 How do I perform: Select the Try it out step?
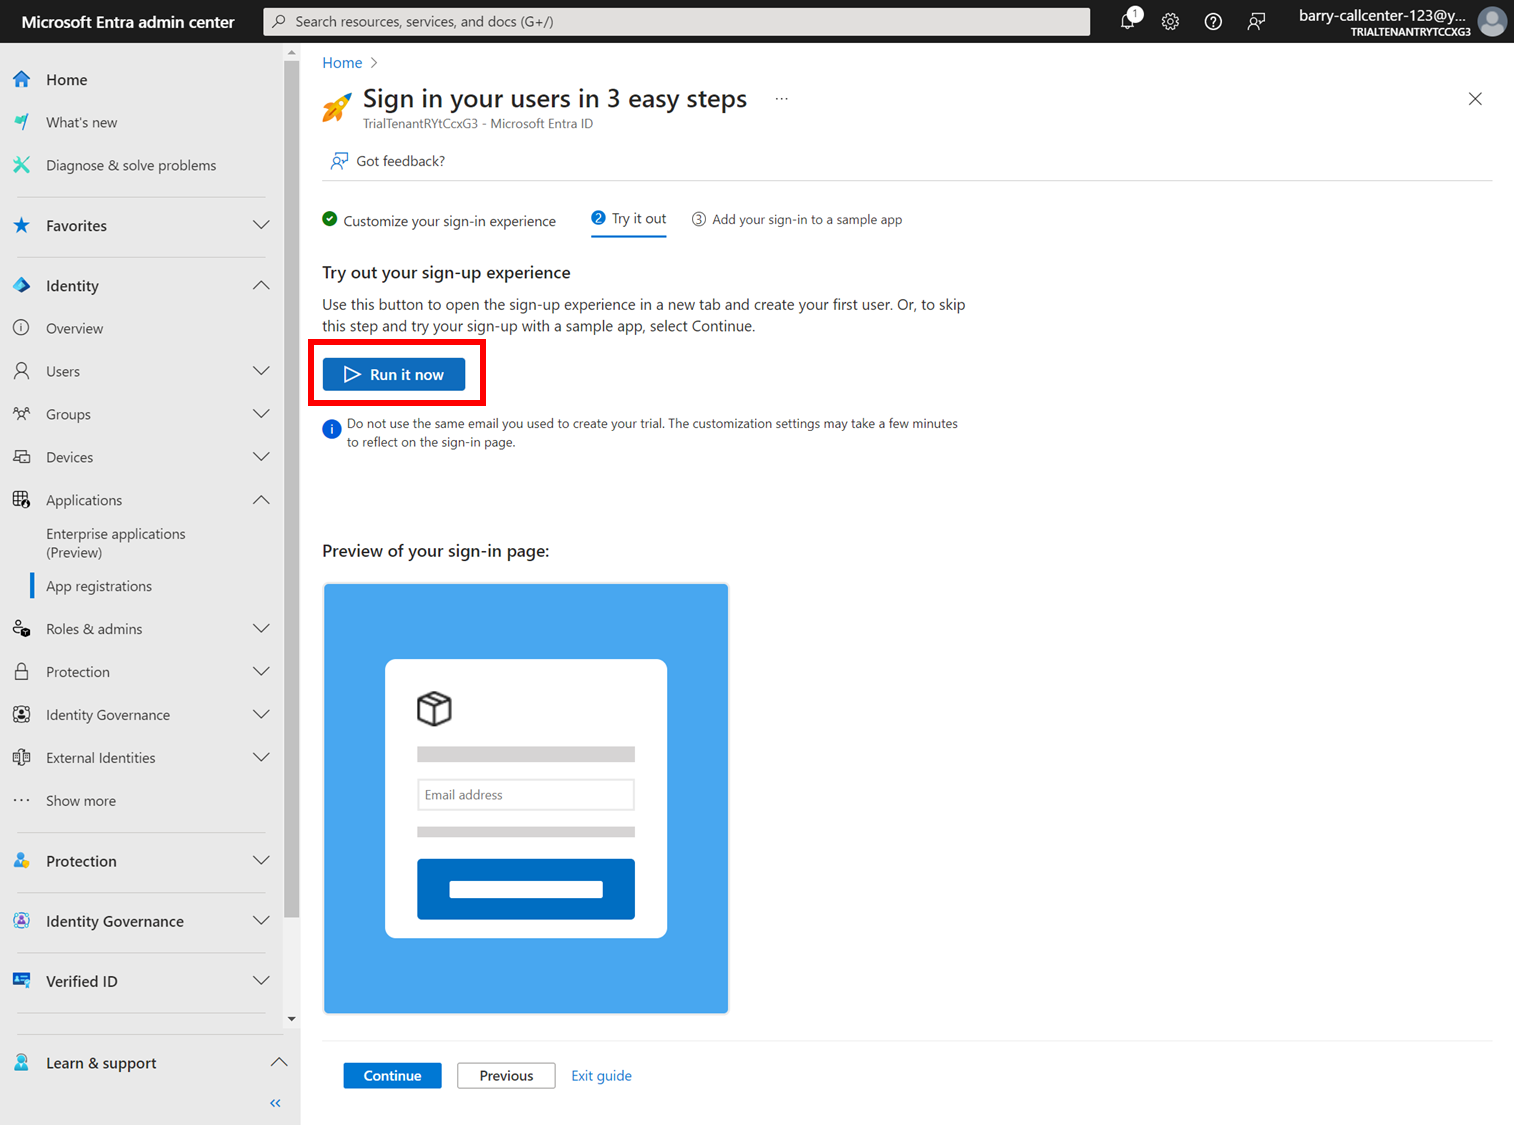click(x=628, y=219)
